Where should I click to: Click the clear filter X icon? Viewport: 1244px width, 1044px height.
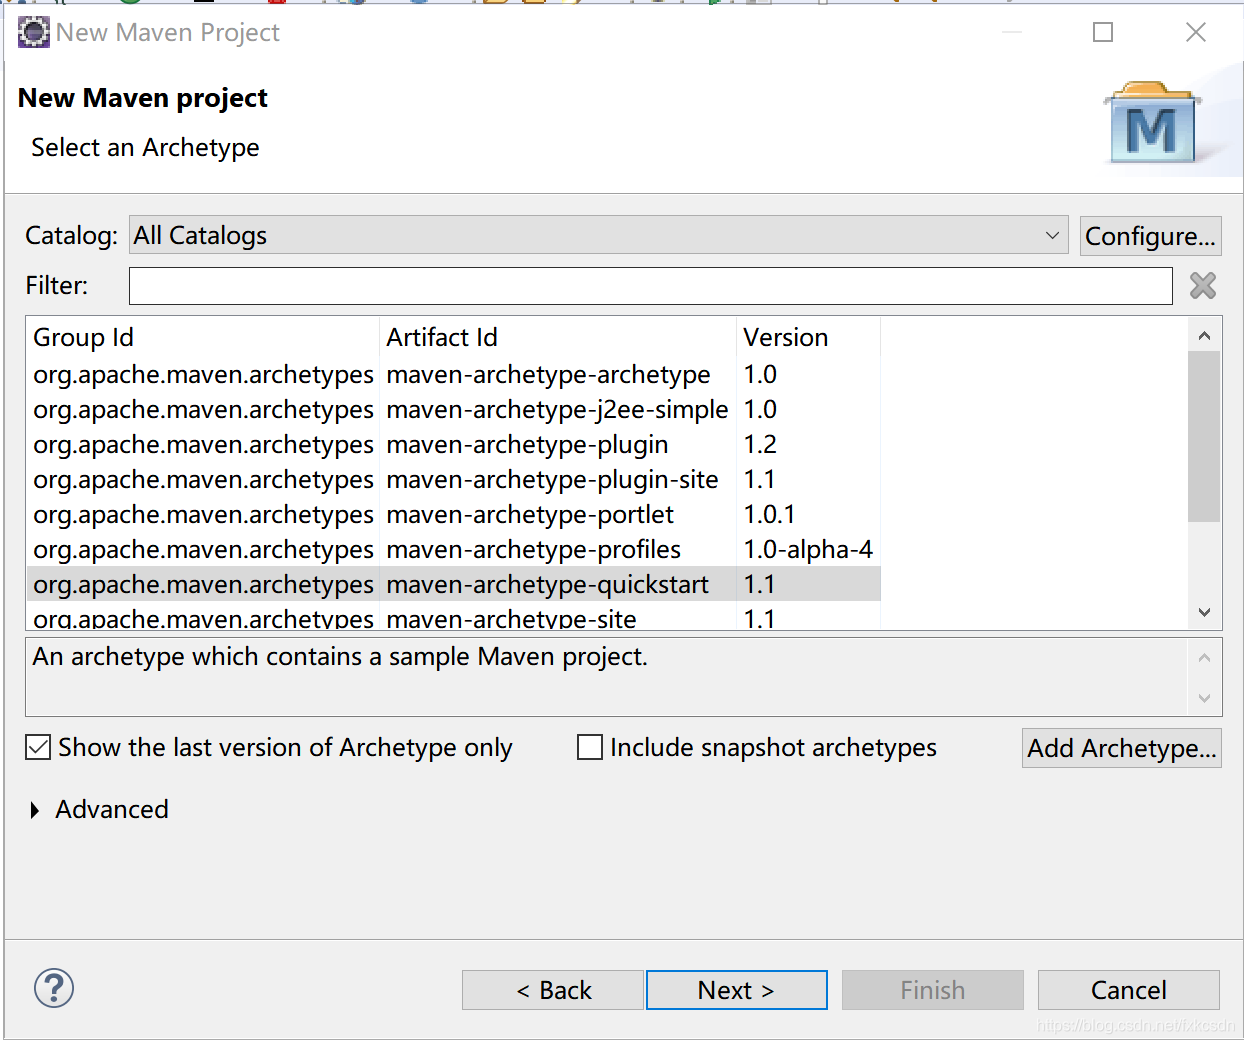click(x=1203, y=286)
